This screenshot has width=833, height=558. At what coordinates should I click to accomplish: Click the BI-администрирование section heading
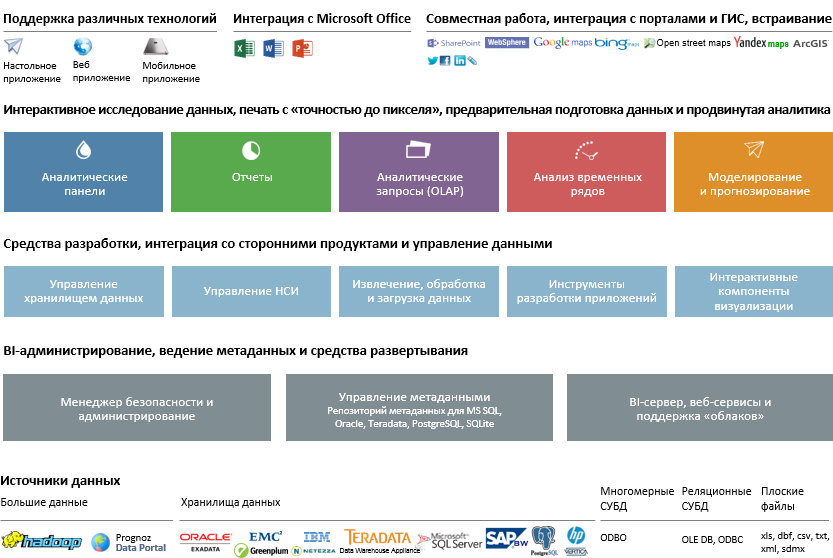[x=235, y=351]
